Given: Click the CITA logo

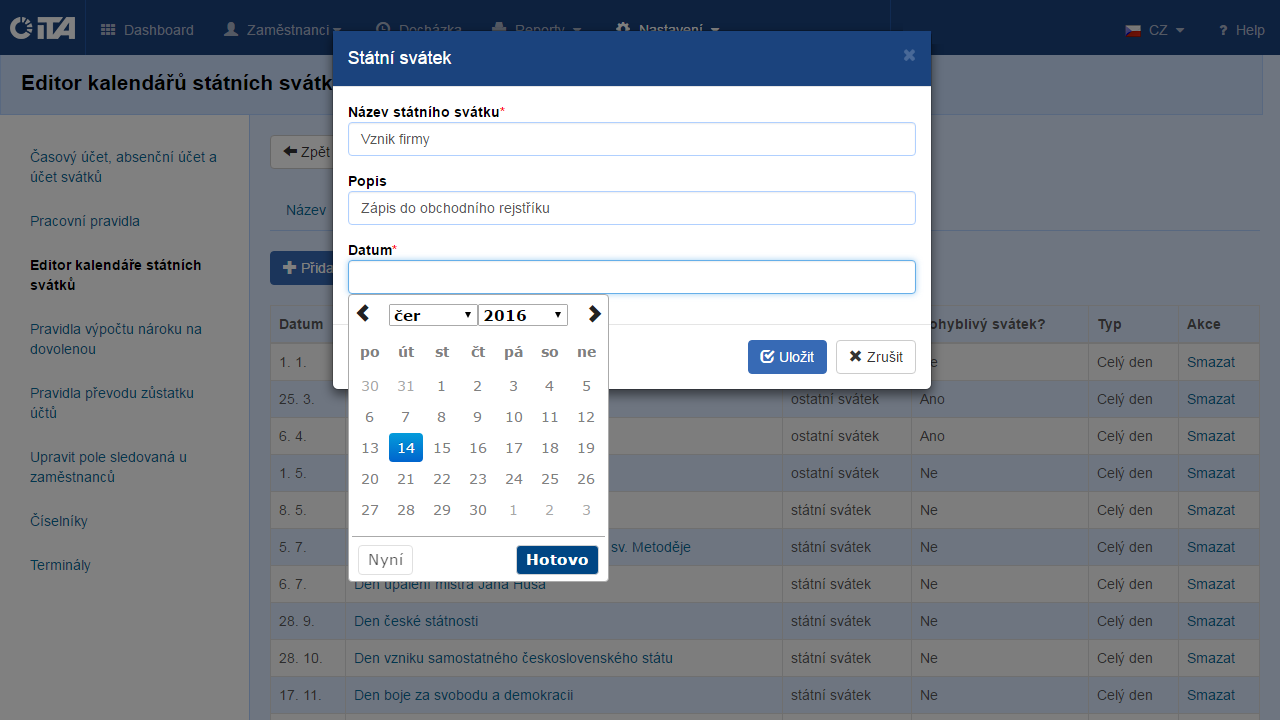Looking at the screenshot, I should (x=42, y=29).
